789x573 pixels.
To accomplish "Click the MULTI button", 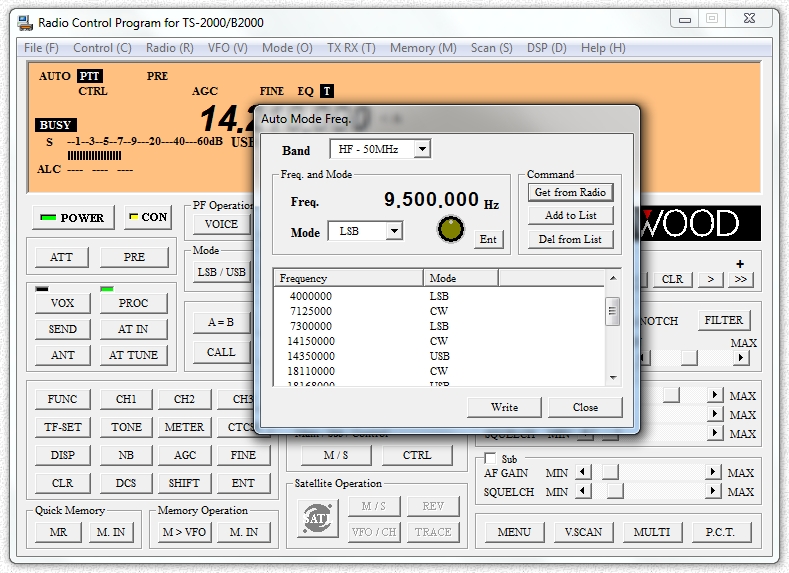I will (x=652, y=532).
